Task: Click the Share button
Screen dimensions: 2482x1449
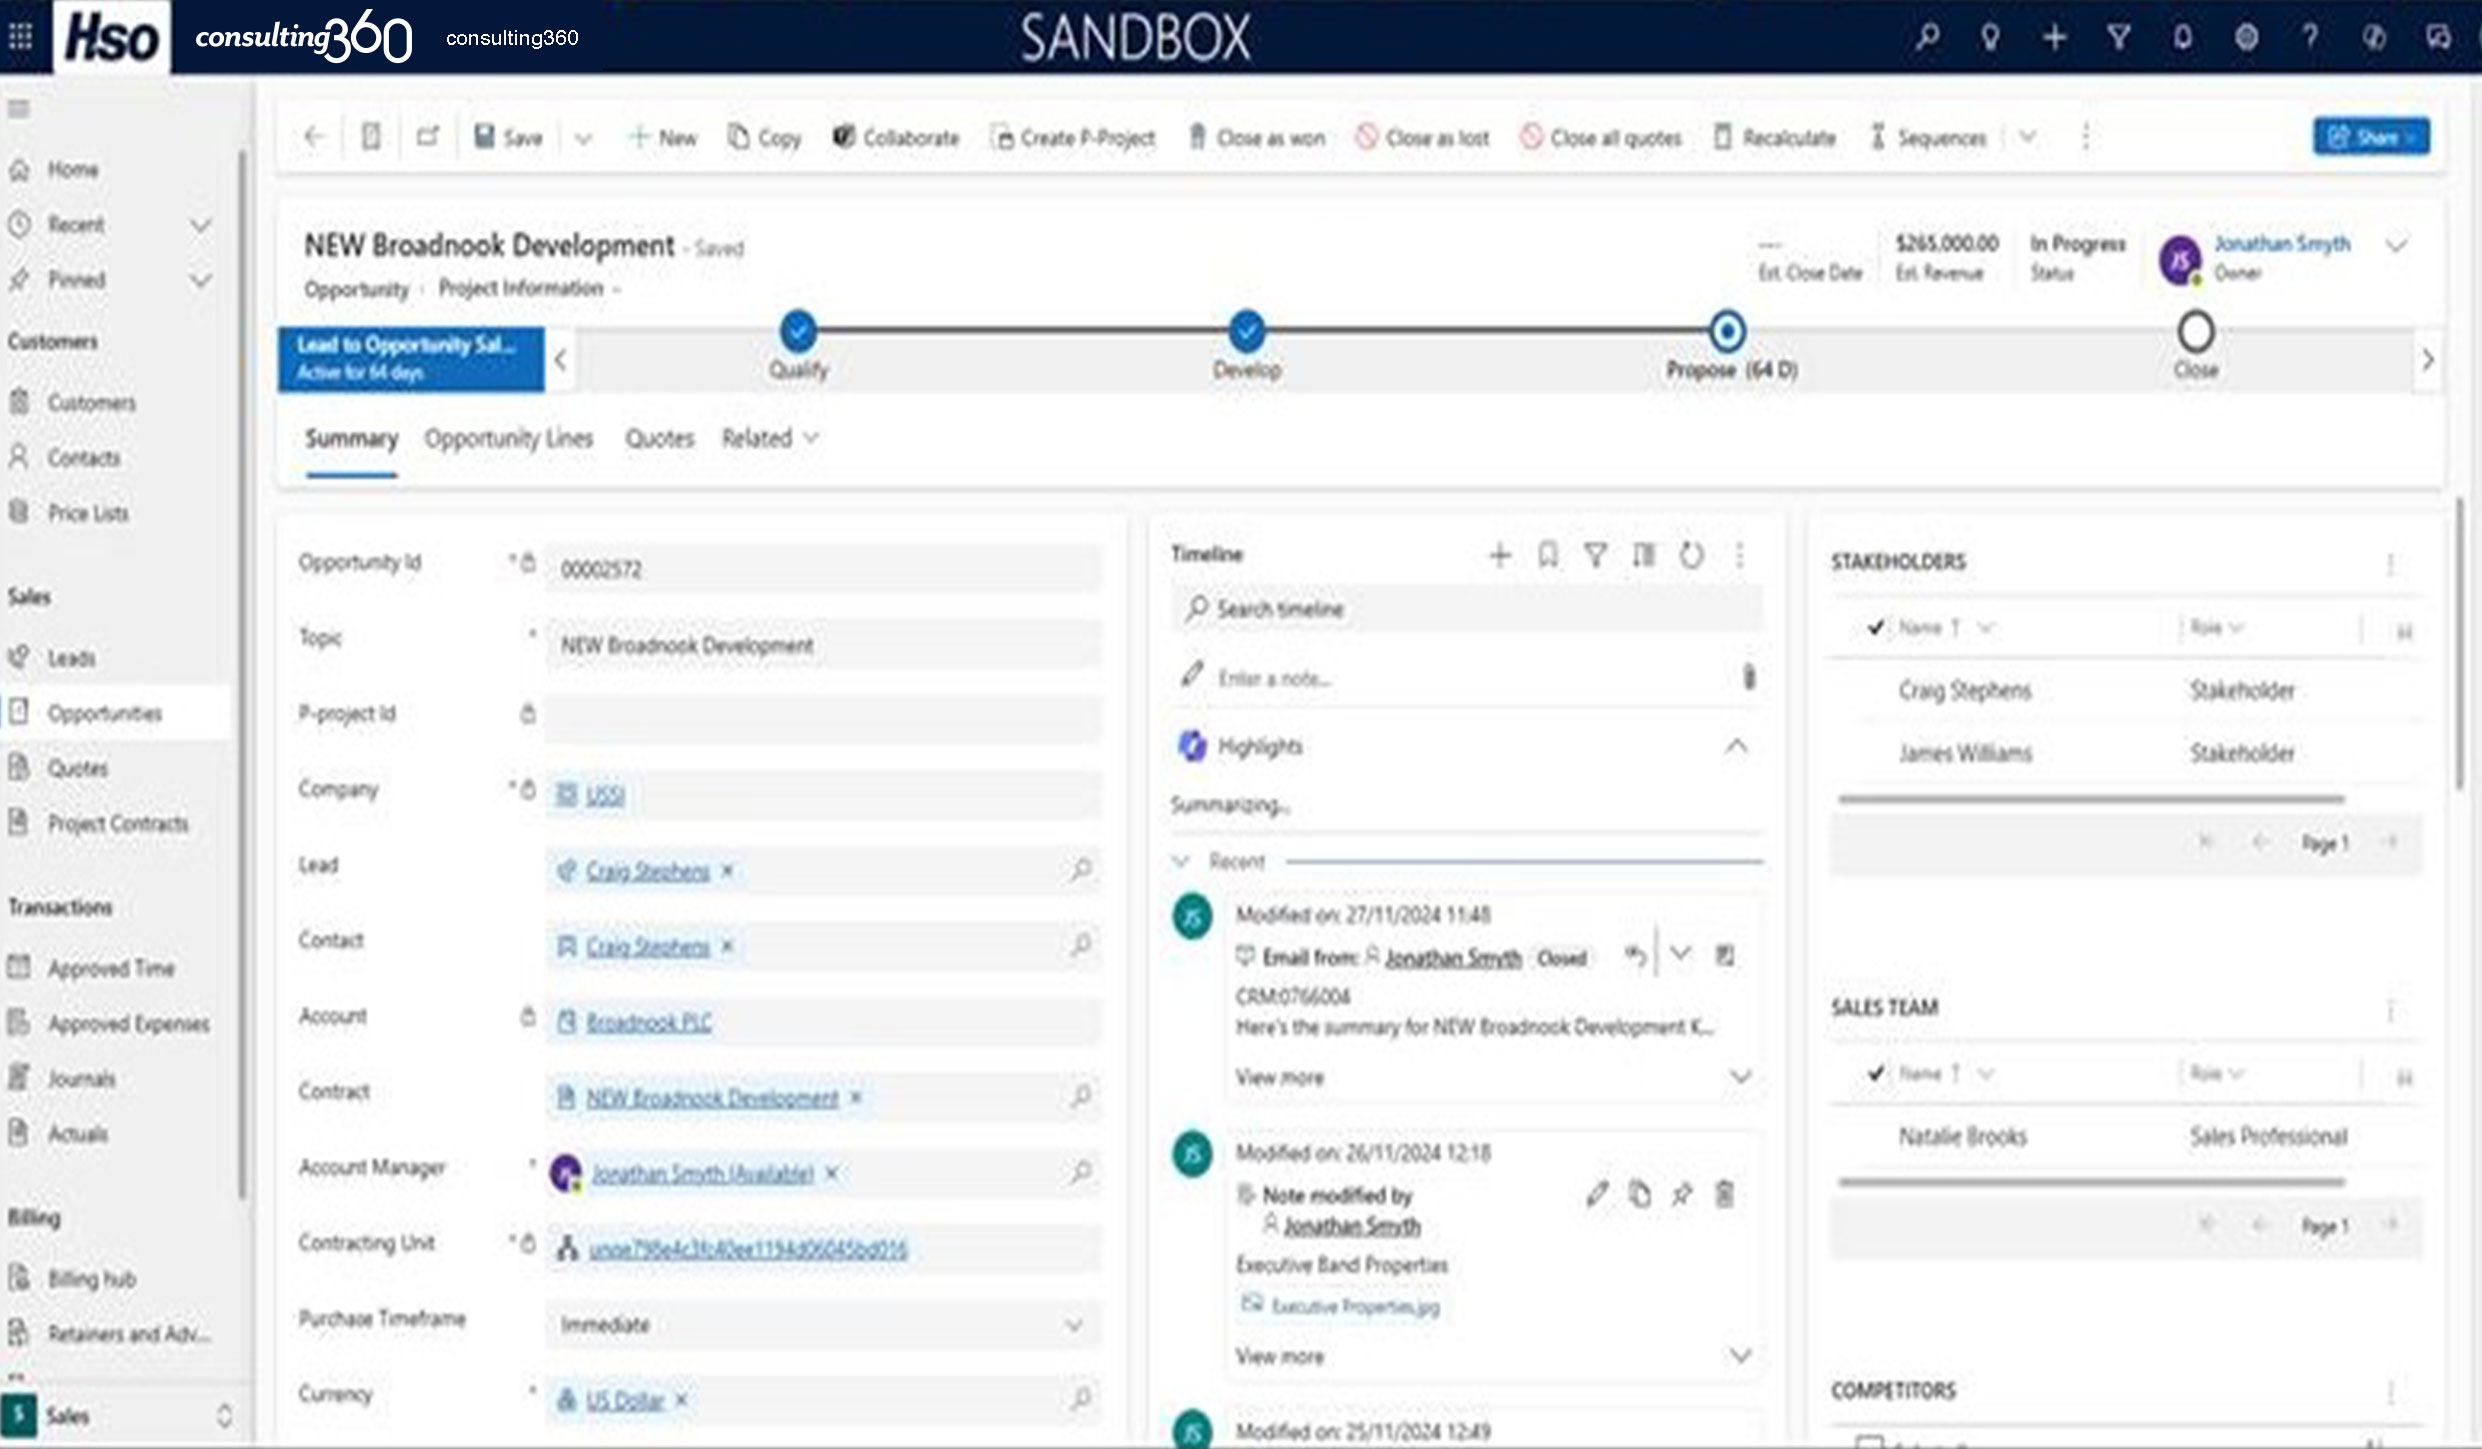Action: (2371, 136)
